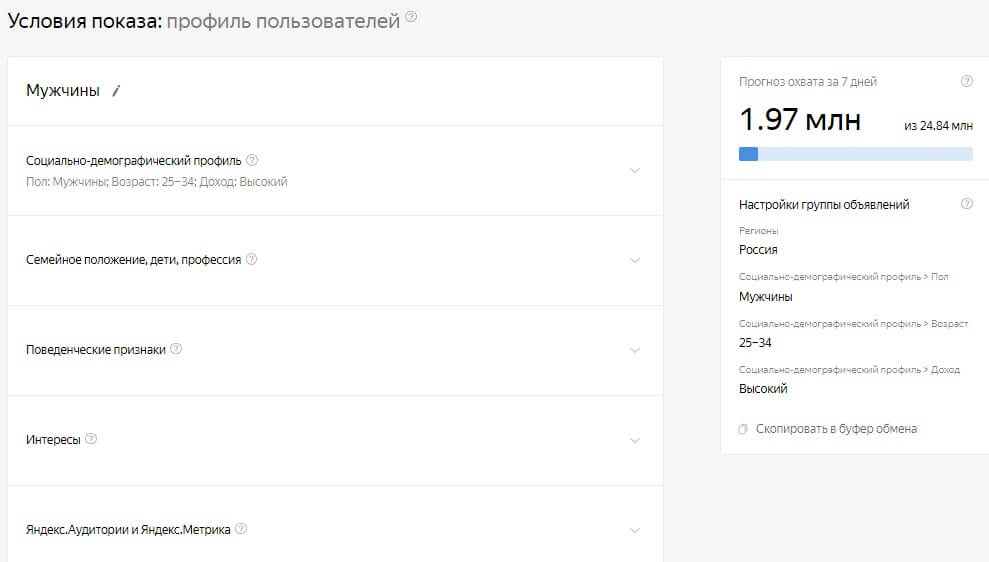Show help for Яндекс.Аудитории и Яндекс.Метрика
This screenshot has width=989, height=562.
point(241,529)
